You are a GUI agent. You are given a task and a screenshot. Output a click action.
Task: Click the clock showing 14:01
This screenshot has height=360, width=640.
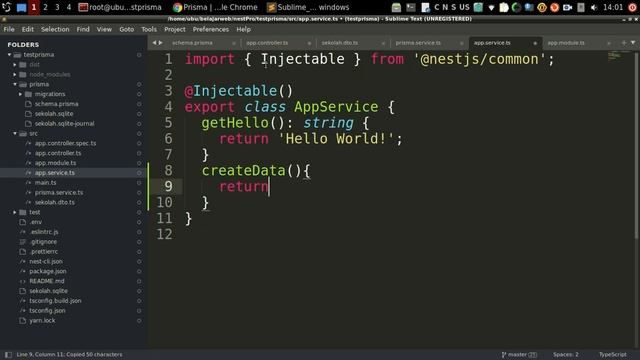pos(613,7)
